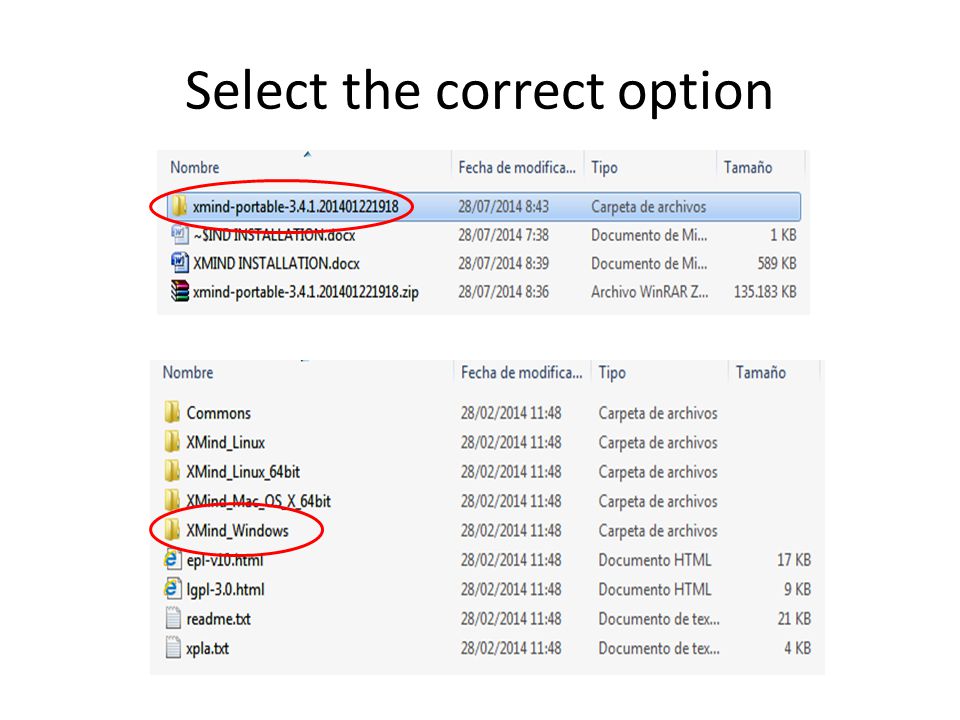Select the Commons folder name

tap(219, 413)
